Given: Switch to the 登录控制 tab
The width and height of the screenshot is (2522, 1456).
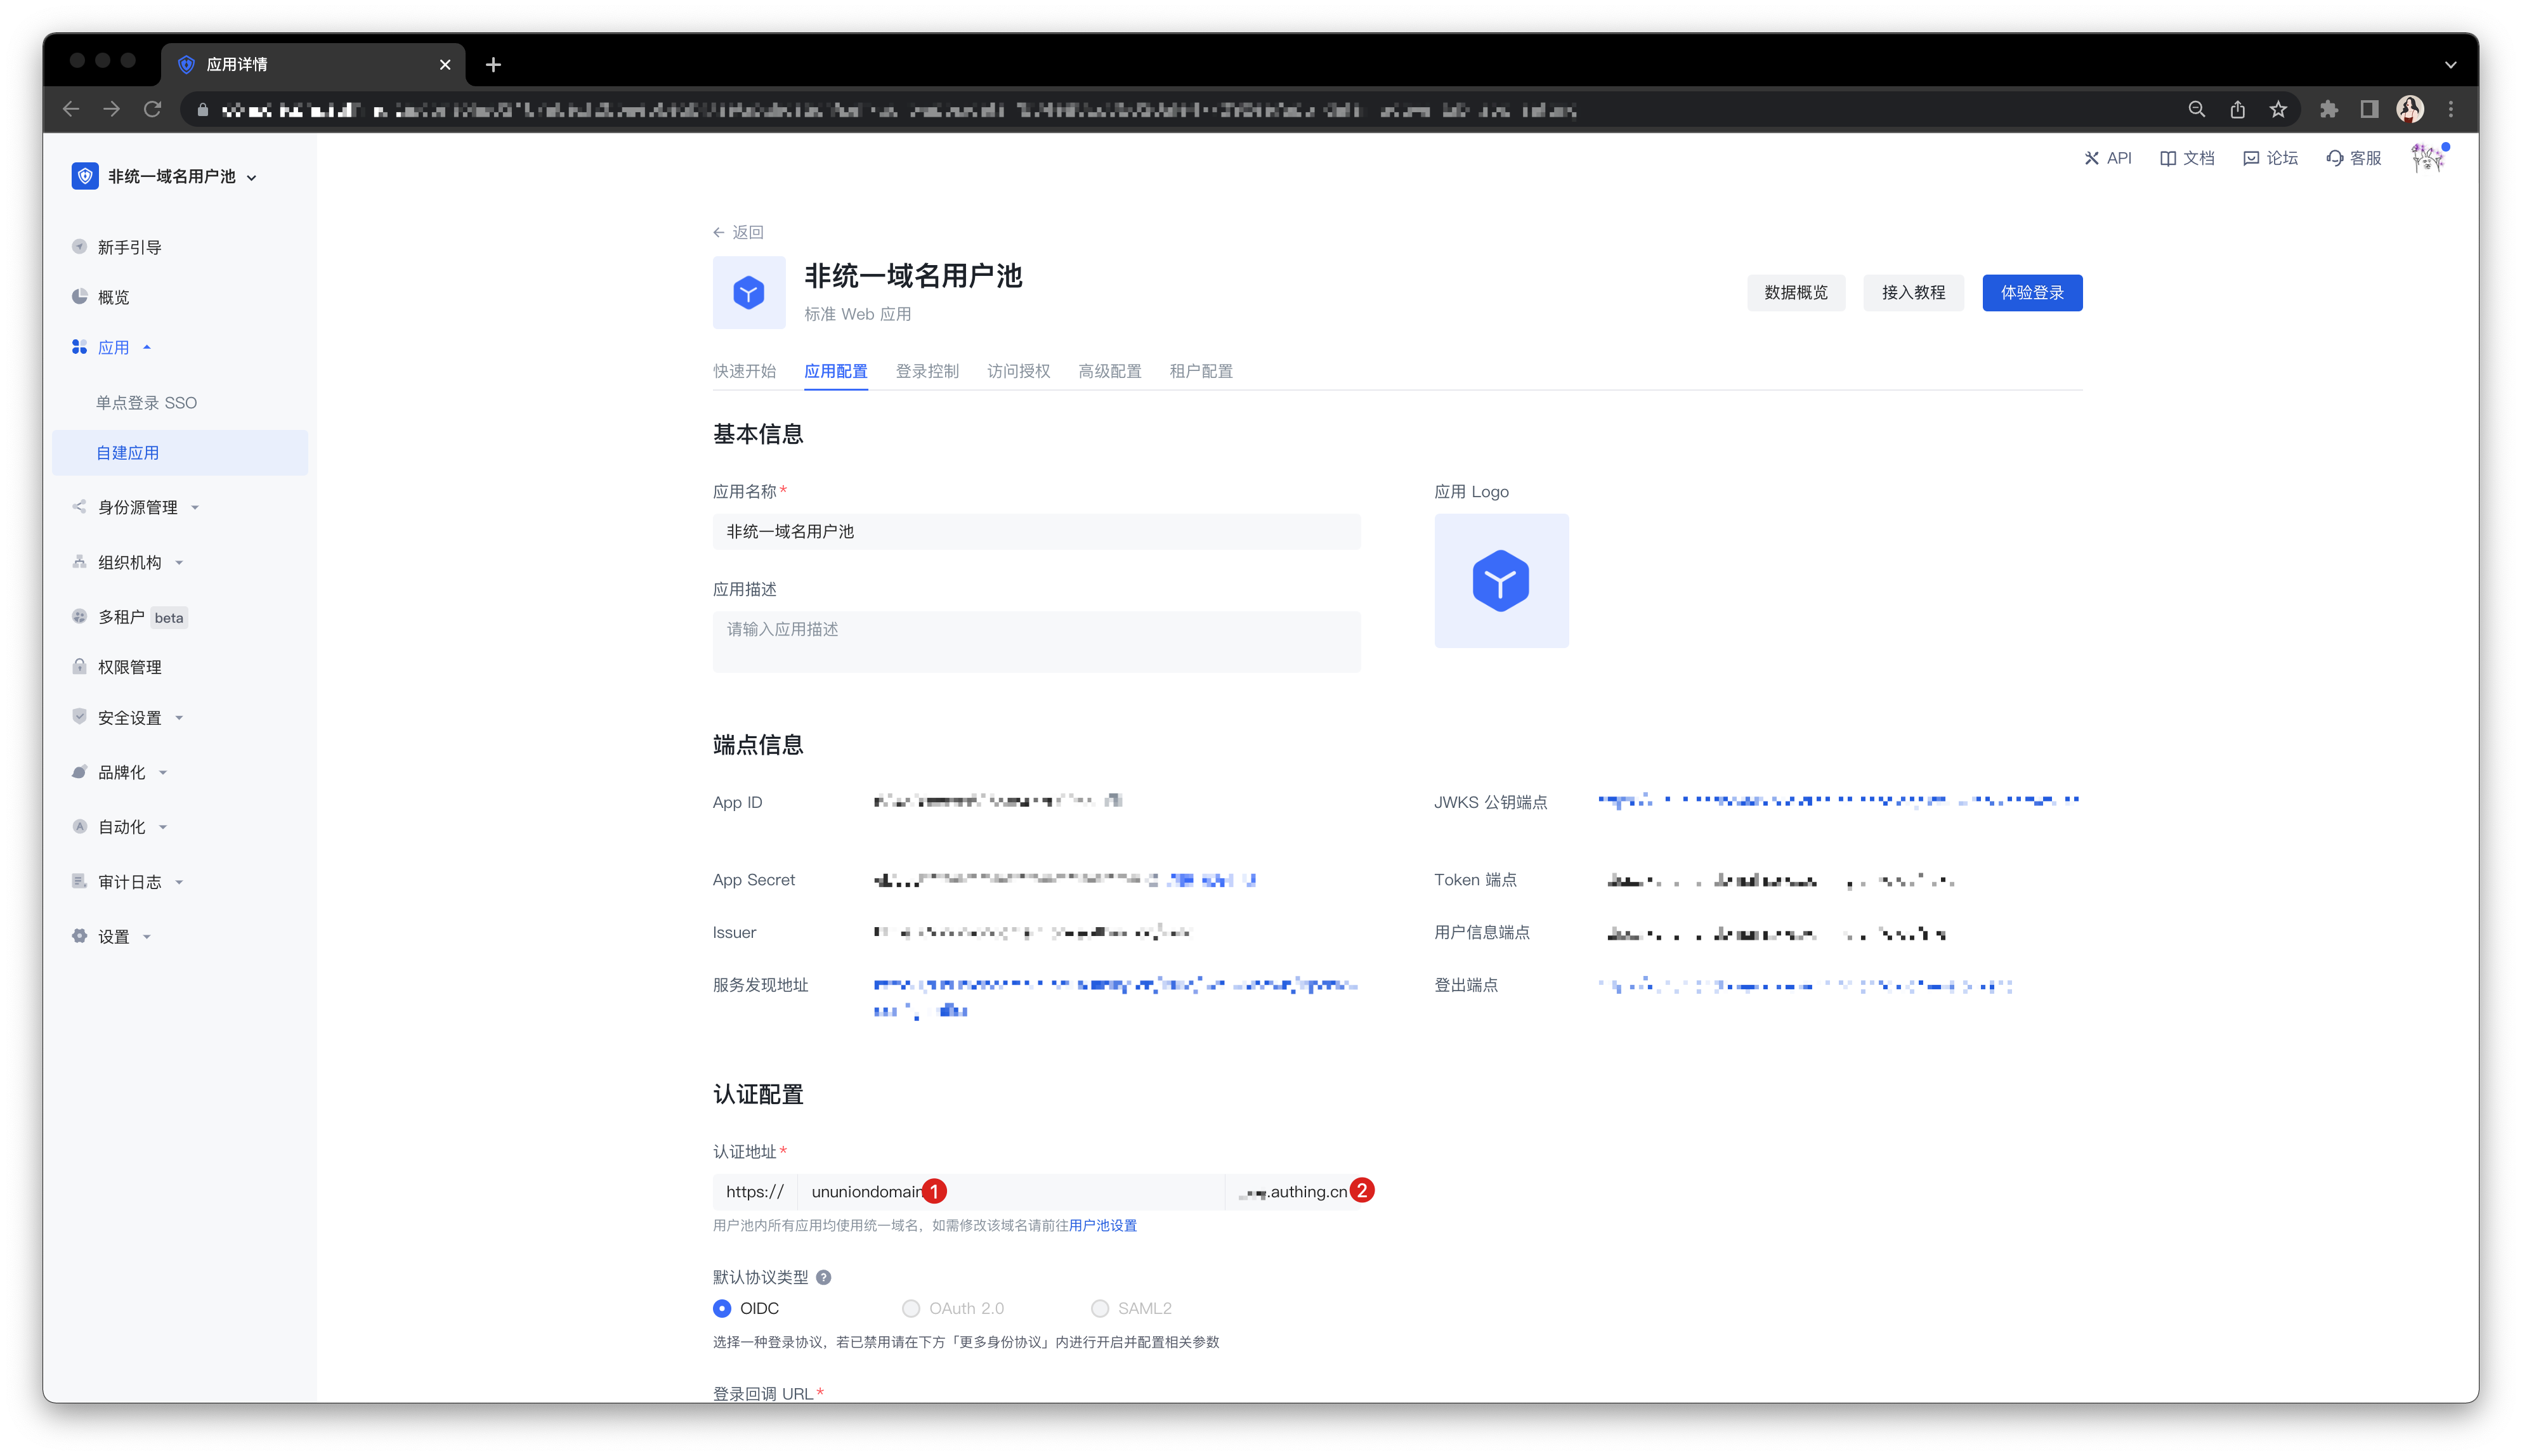Looking at the screenshot, I should pos(927,371).
